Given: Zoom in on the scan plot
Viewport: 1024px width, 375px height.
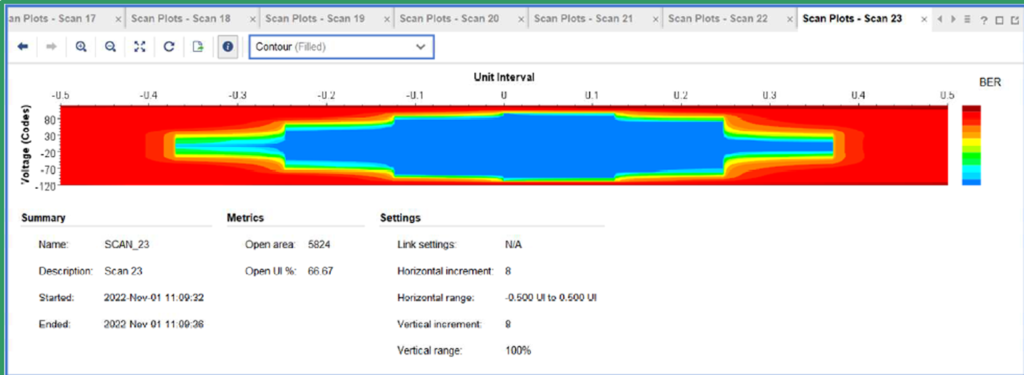Looking at the screenshot, I should (81, 47).
